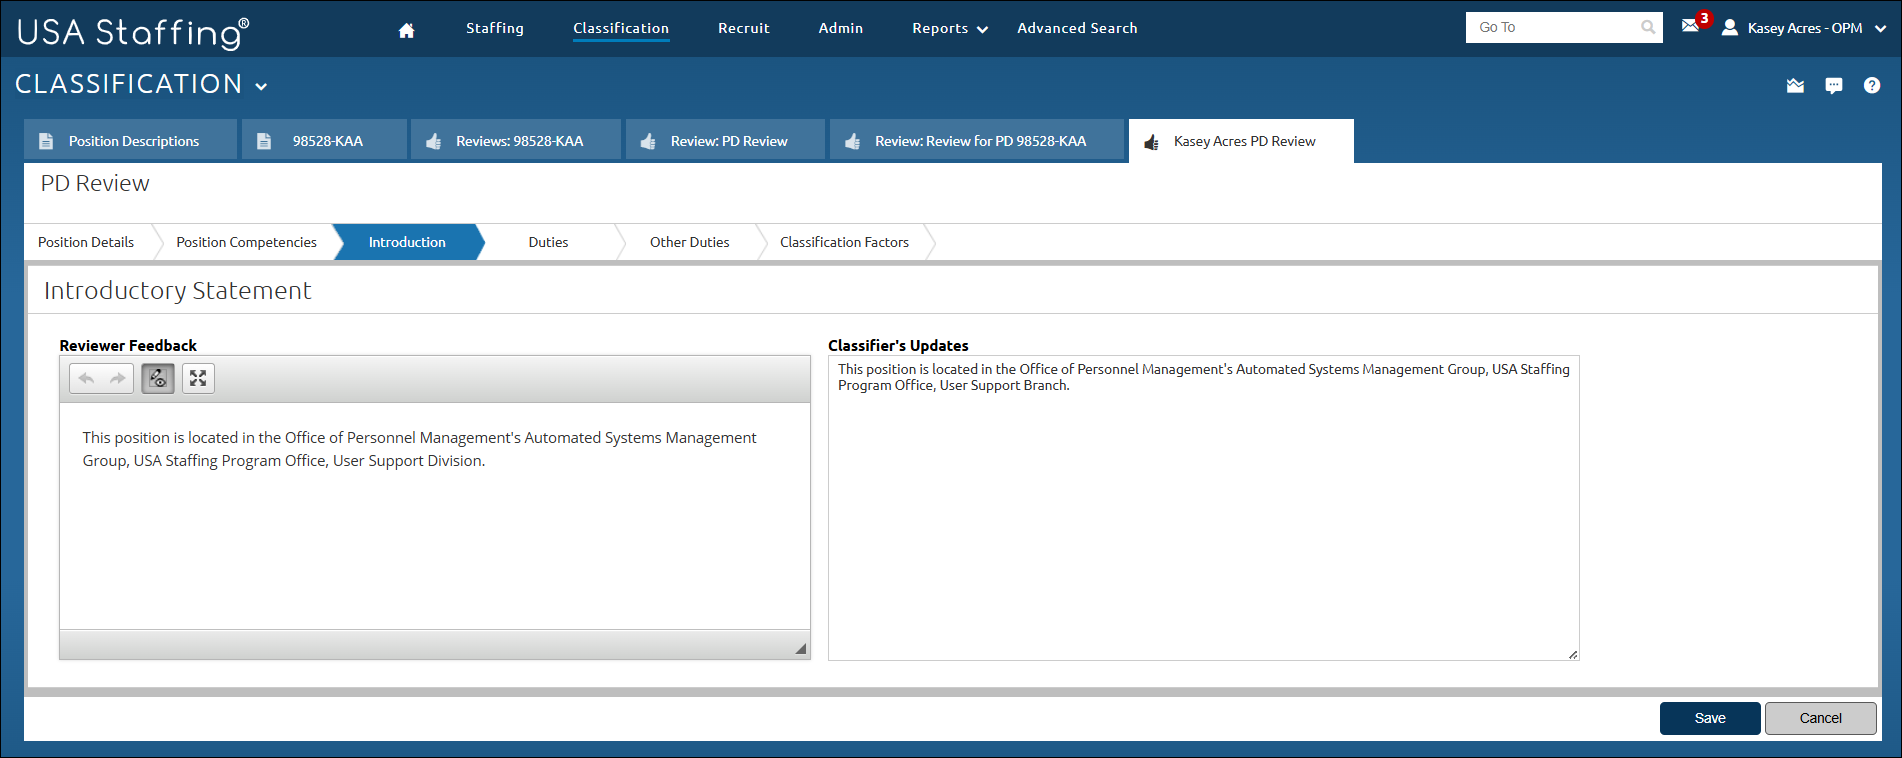Screen dimensions: 1902x758
Task: Go to the Other Duties step
Action: pyautogui.click(x=689, y=242)
